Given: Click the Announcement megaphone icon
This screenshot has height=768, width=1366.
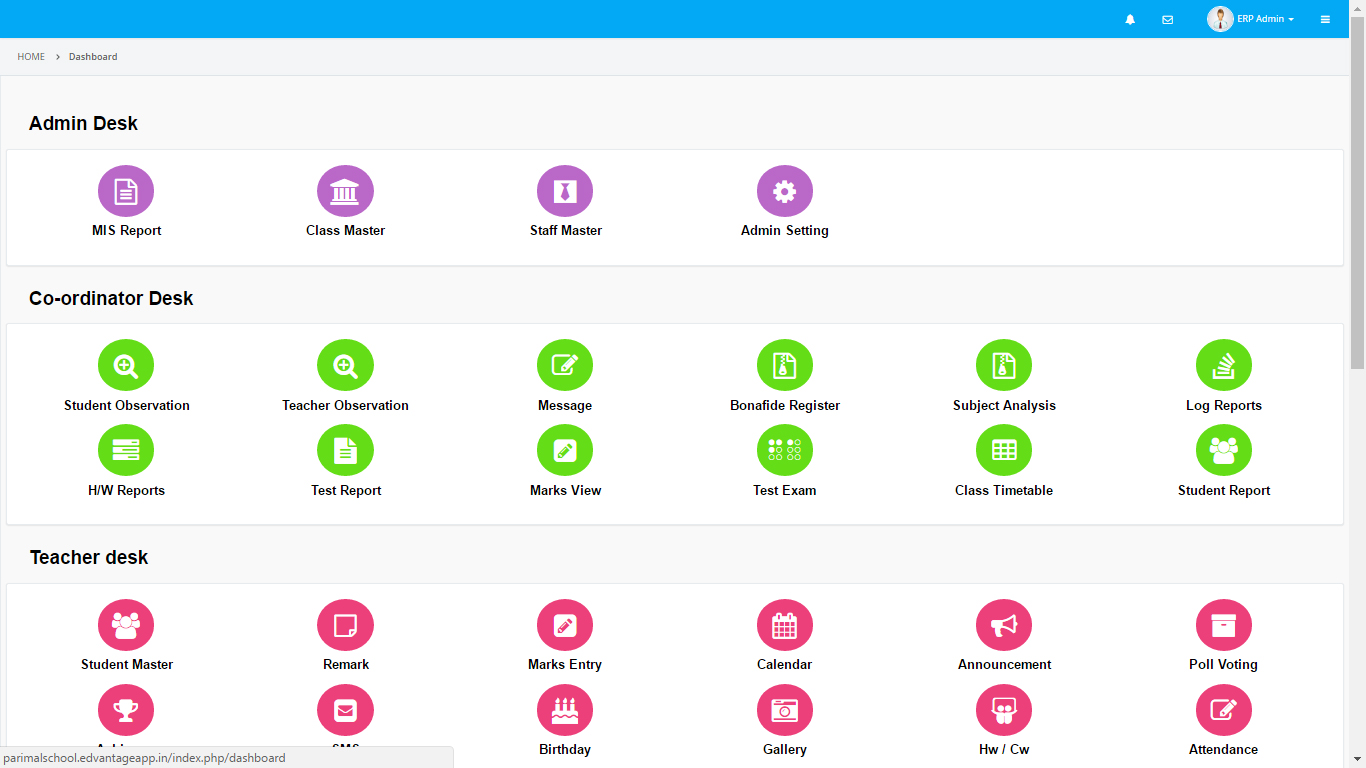Looking at the screenshot, I should 1004,625.
